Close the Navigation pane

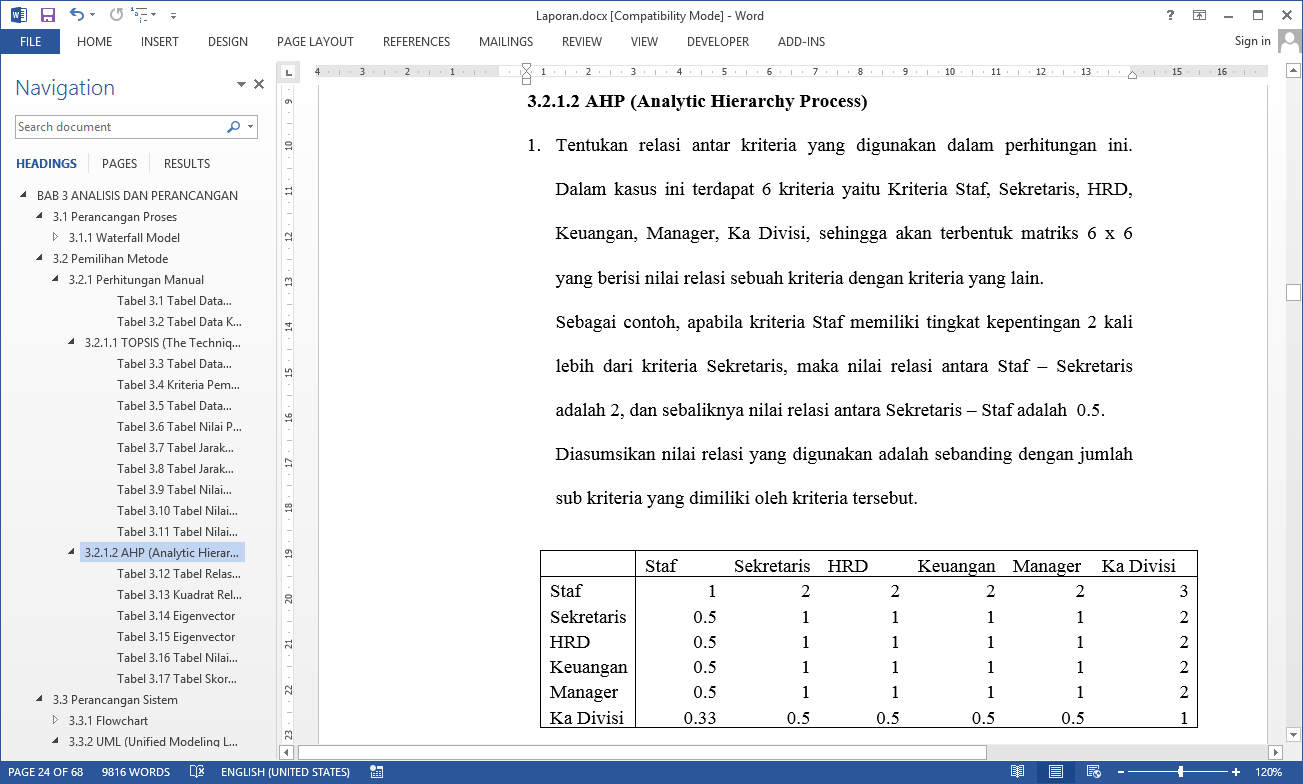[x=259, y=85]
